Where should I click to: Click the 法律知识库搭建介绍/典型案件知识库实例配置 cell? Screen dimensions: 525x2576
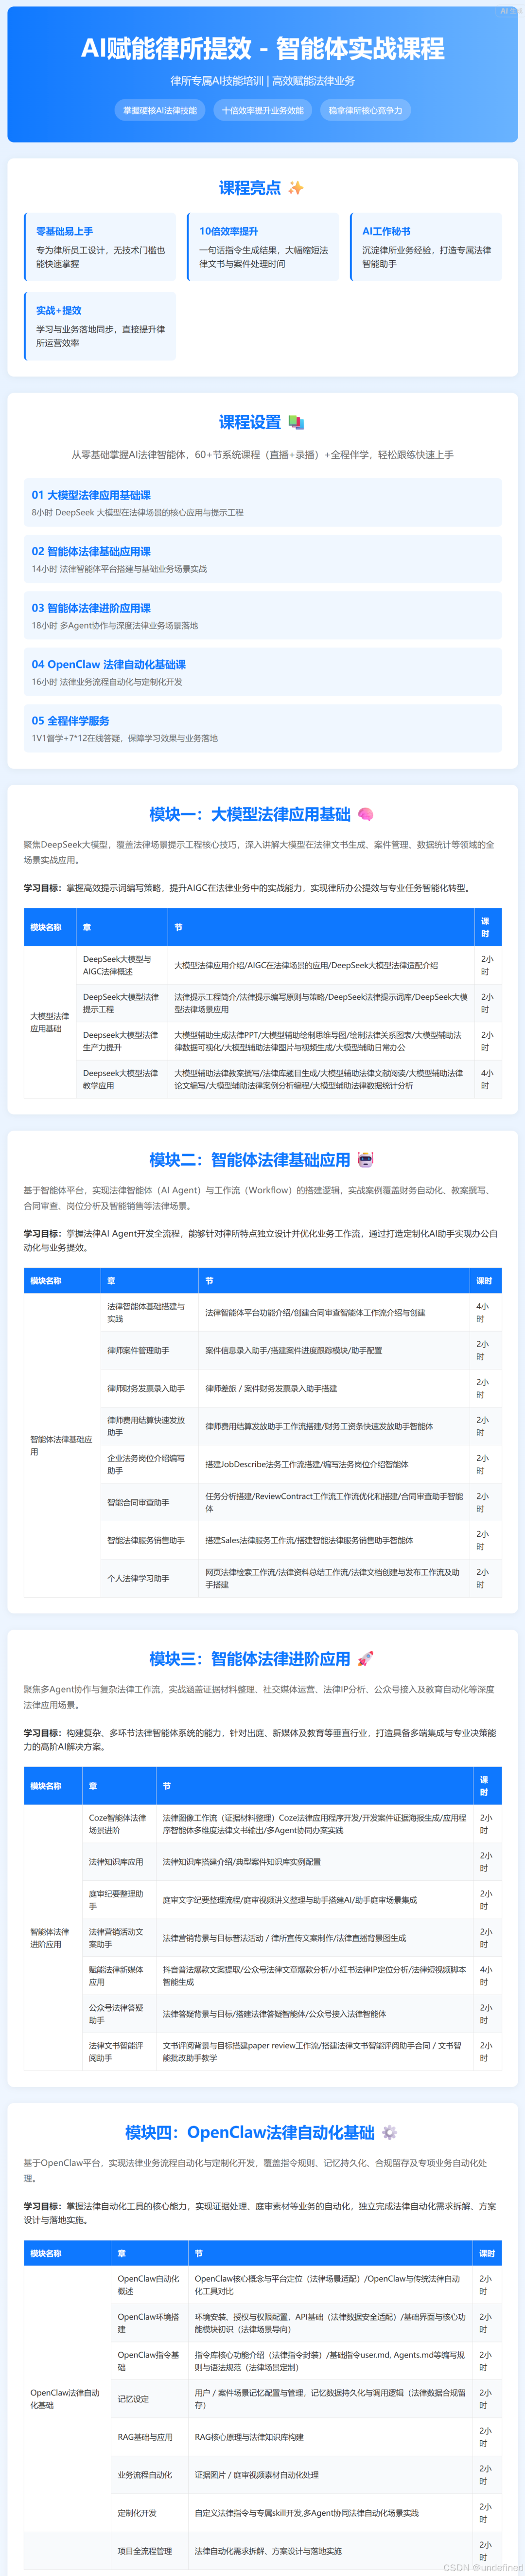tap(315, 1862)
